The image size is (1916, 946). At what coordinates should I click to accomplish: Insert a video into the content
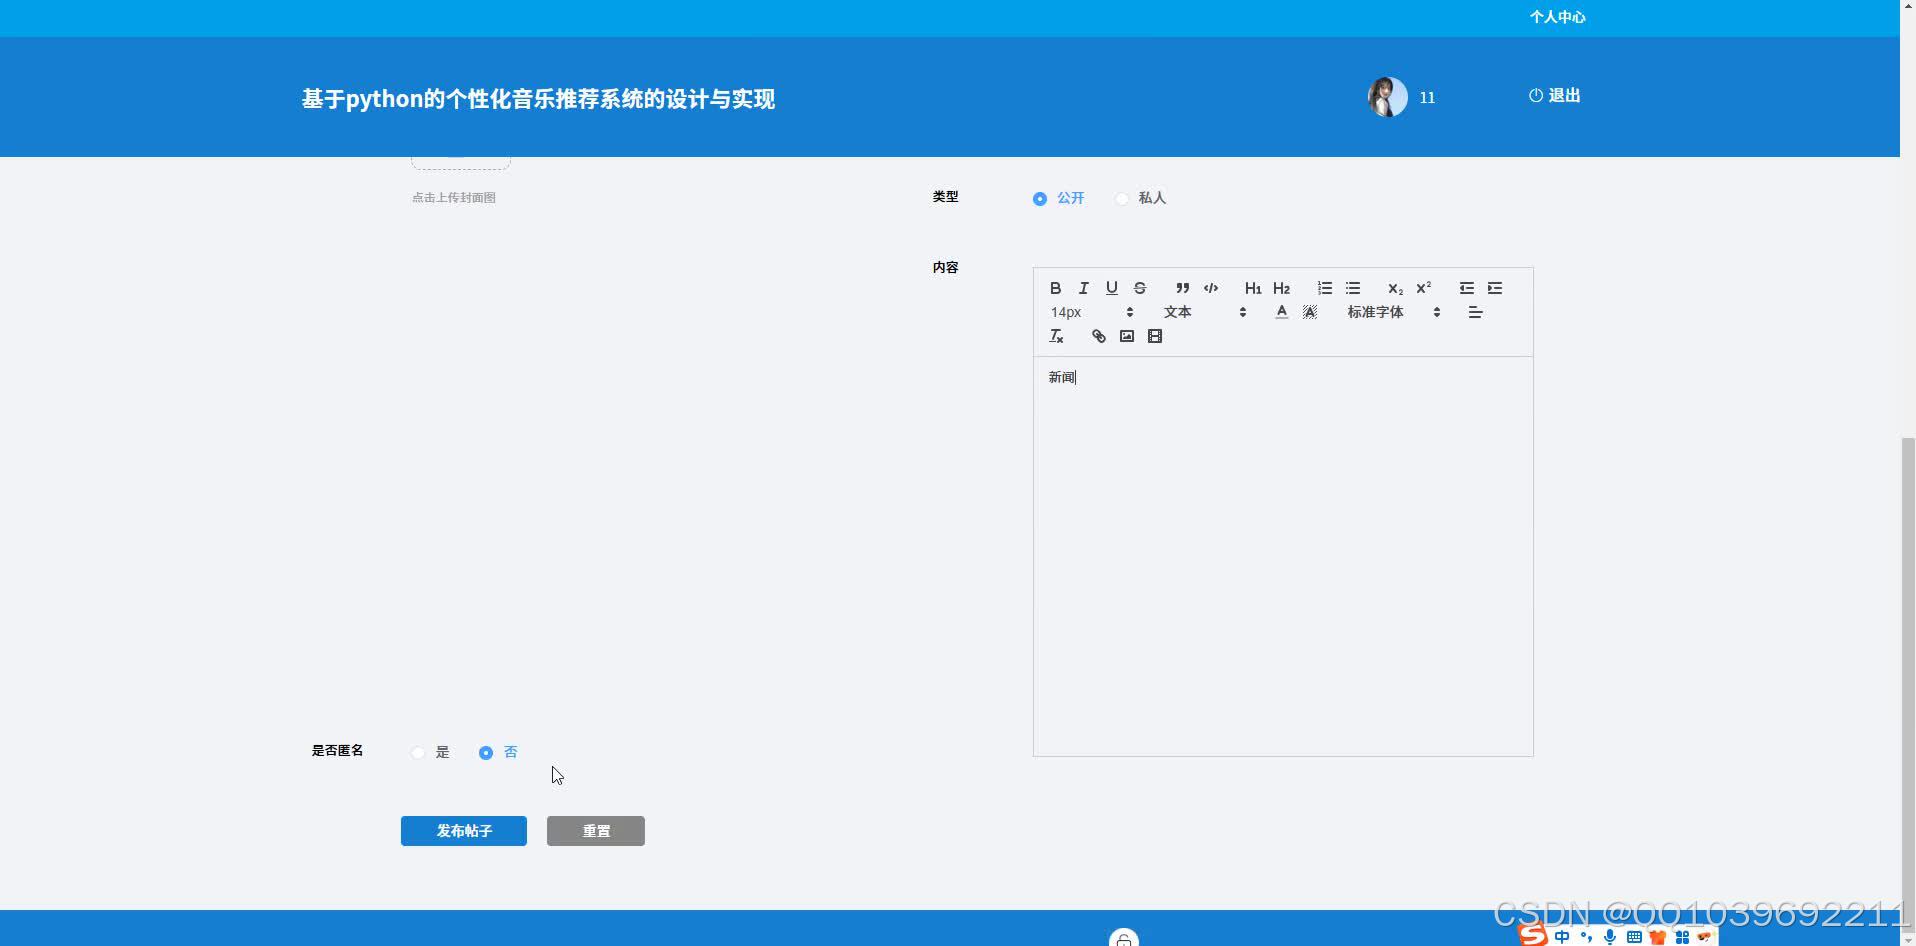[1155, 336]
